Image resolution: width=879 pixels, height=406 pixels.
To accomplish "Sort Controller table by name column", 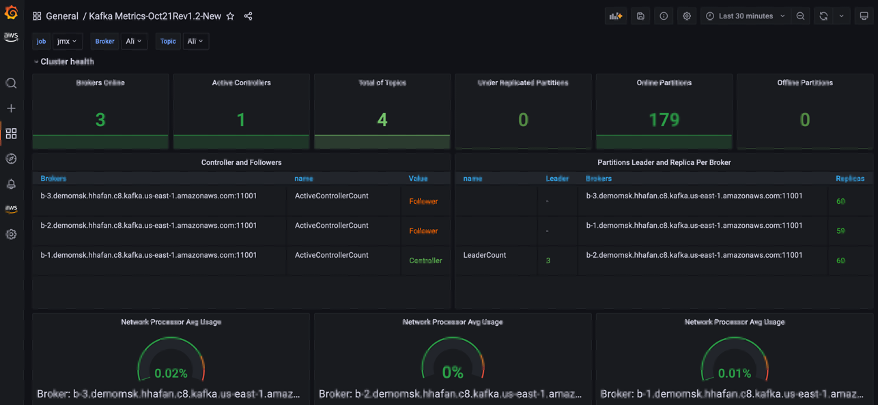I will point(304,179).
